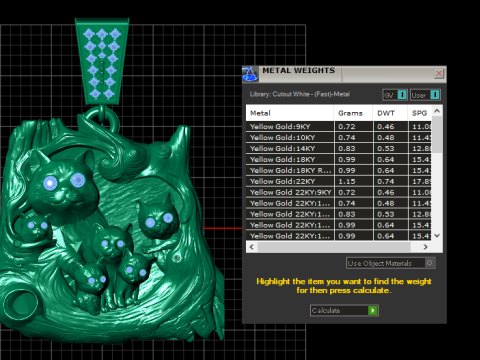The height and width of the screenshot is (360, 480).
Task: Close the Metal Weights dialog
Action: pos(439,74)
